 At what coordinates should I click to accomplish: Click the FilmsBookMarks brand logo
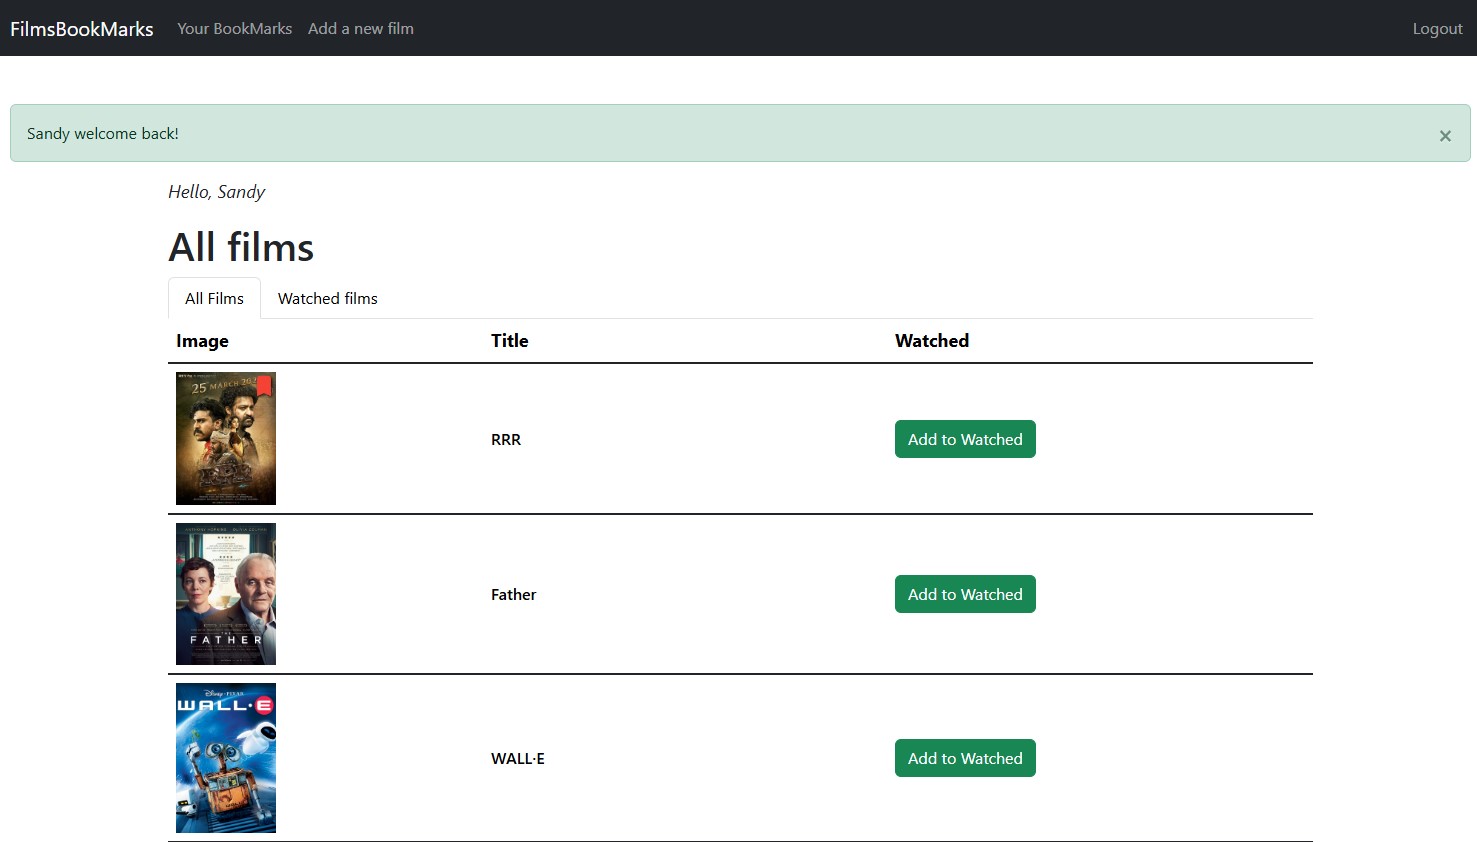82,29
